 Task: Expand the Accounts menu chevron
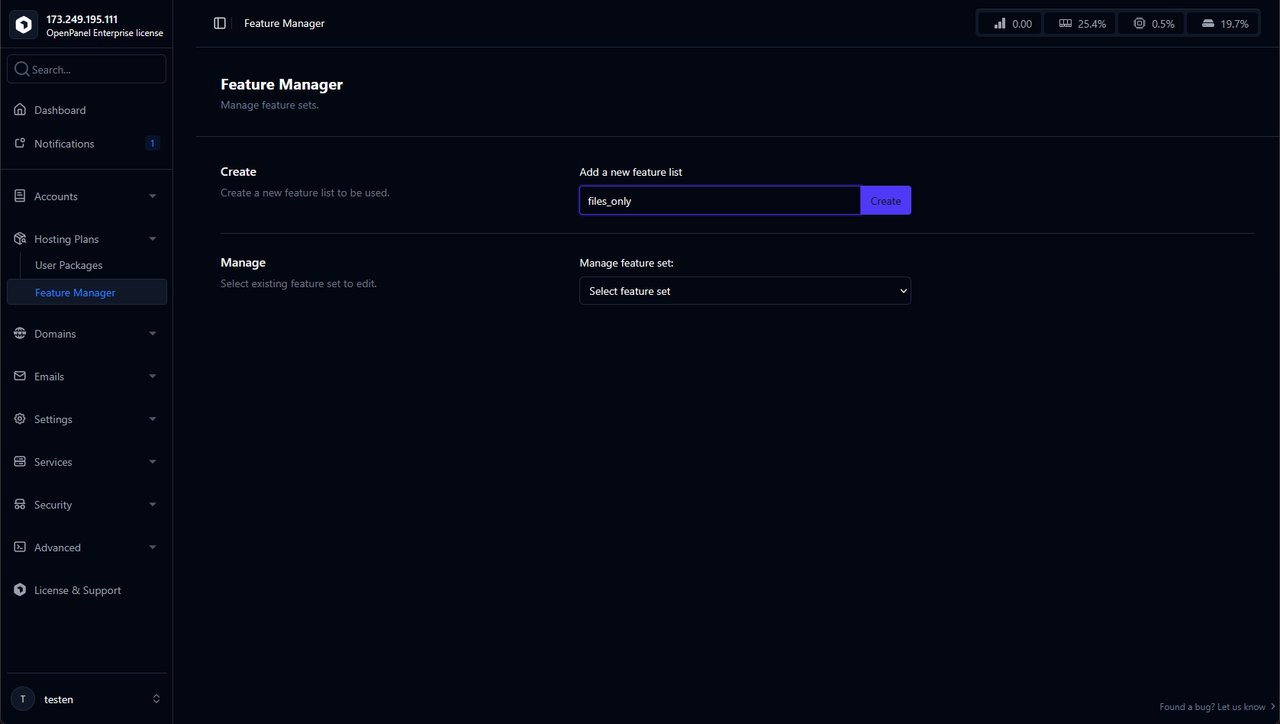tap(153, 197)
